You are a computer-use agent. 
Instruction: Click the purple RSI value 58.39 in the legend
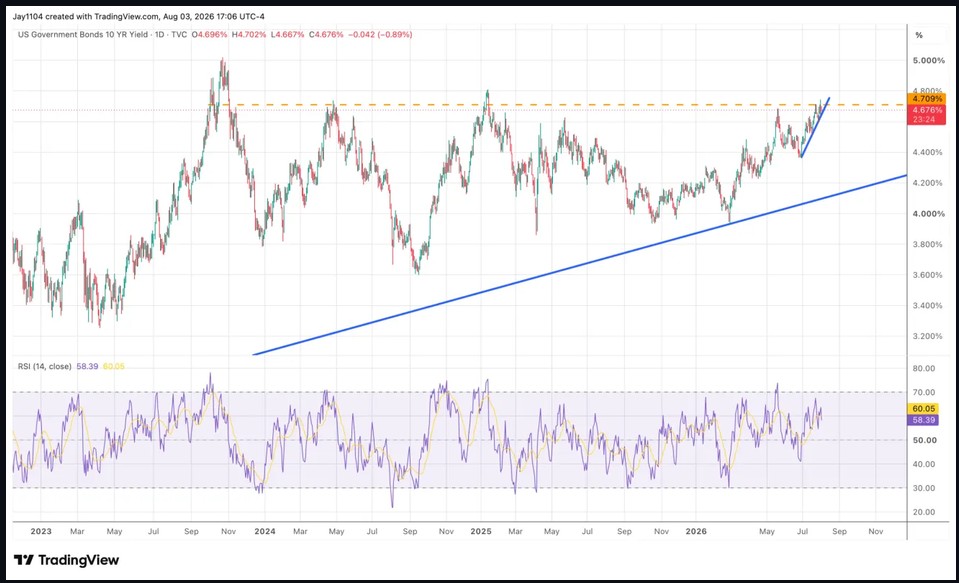pos(87,366)
